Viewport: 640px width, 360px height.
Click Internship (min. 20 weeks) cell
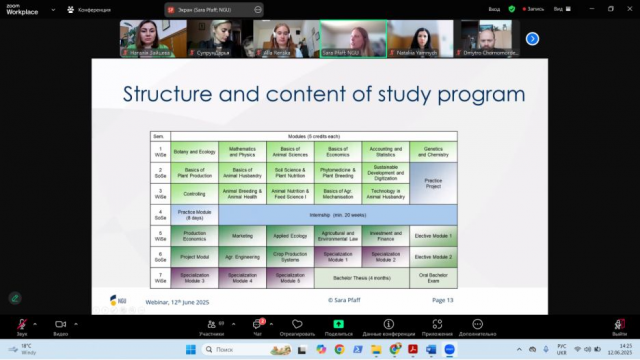point(338,215)
